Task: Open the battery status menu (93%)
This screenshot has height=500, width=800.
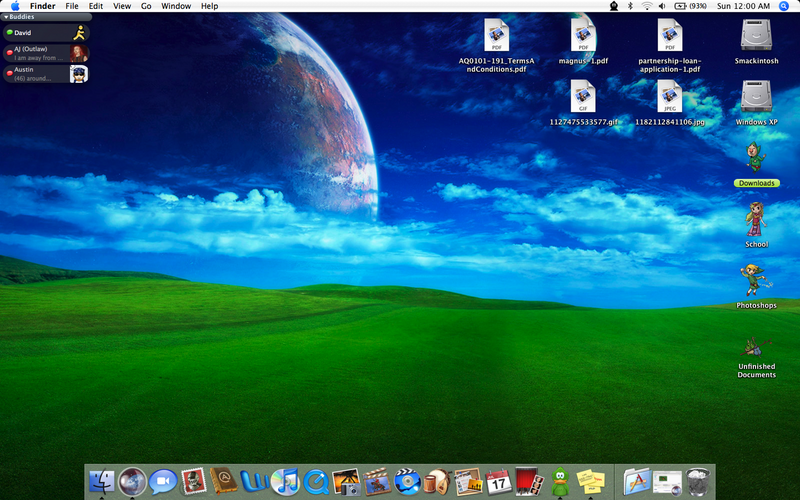Action: (x=690, y=6)
